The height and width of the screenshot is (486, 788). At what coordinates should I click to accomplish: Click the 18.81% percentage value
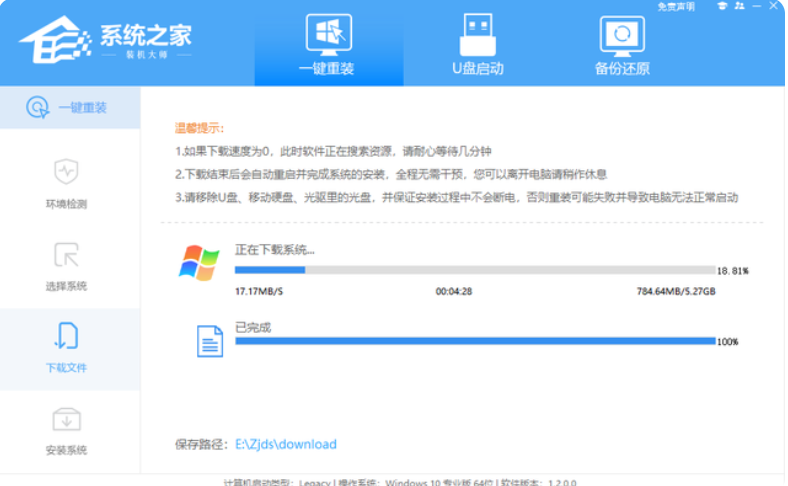click(733, 271)
